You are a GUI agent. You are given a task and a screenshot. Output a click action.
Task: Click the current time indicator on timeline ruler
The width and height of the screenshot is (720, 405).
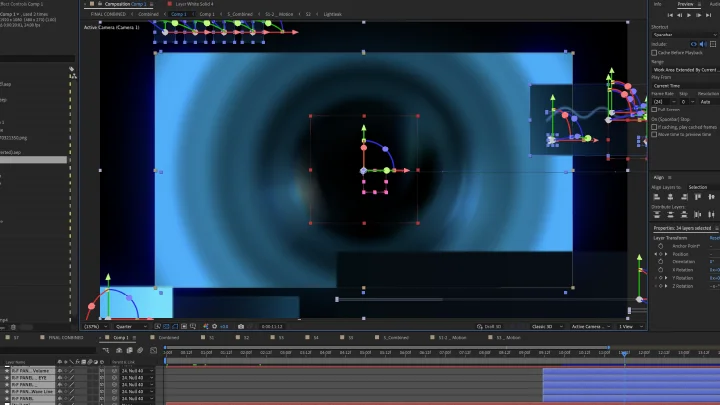tap(624, 353)
